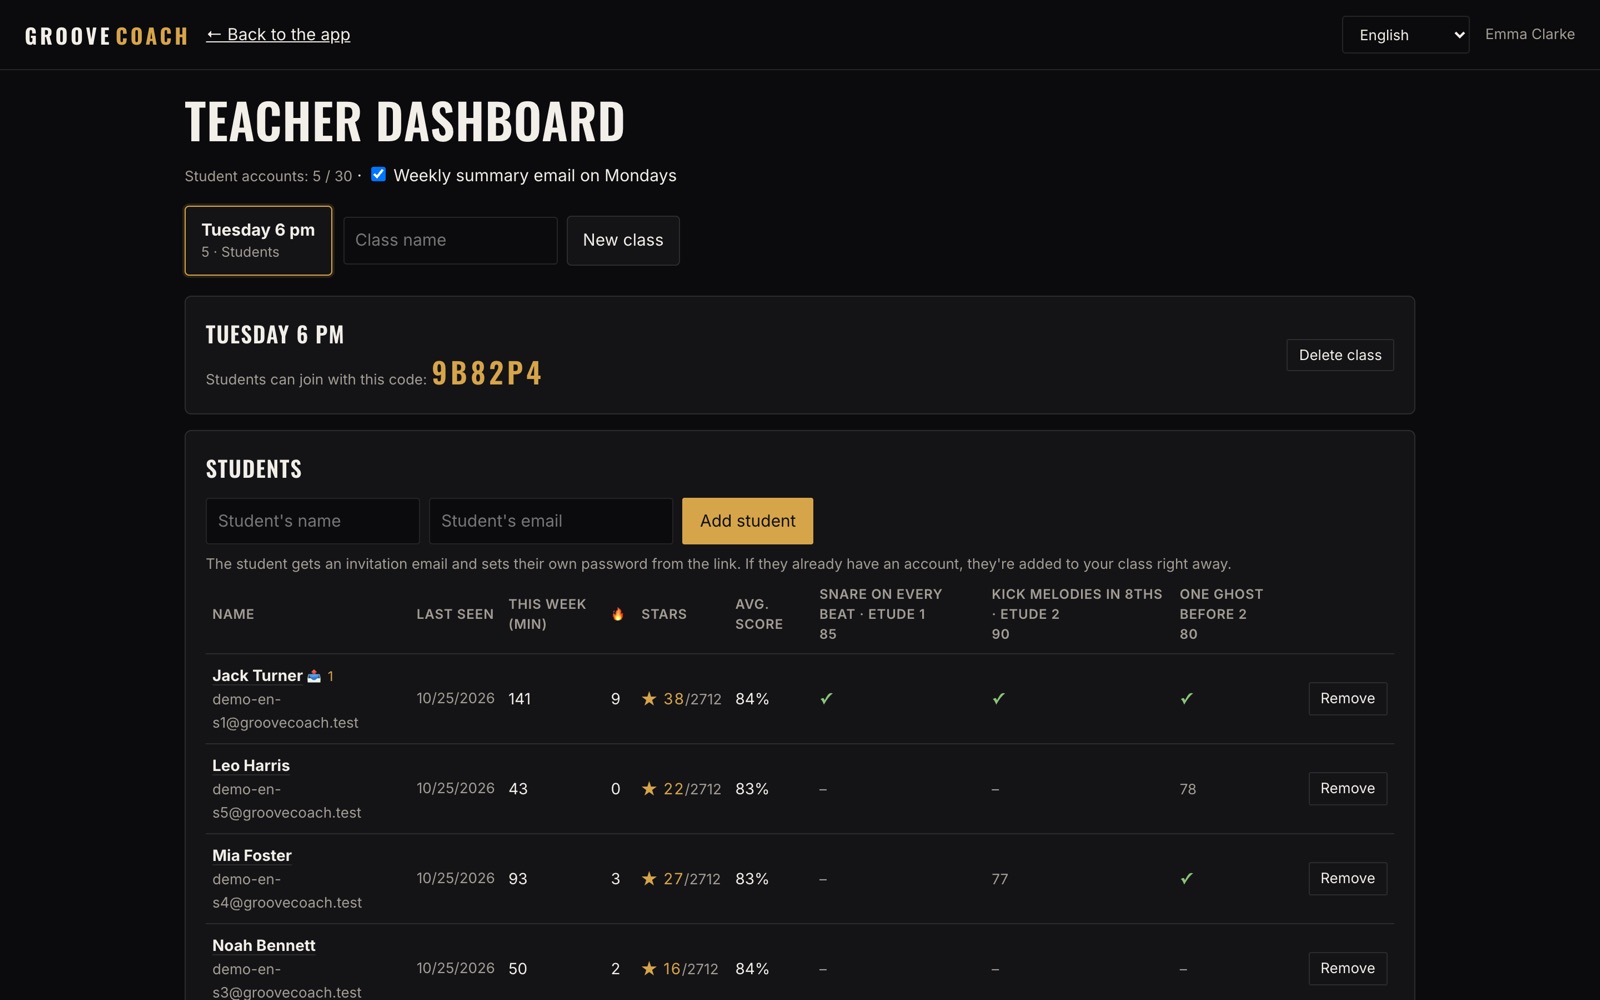Click Jack Turner's Snare on Every Beat checkmark
1600x1000 pixels.
click(826, 698)
